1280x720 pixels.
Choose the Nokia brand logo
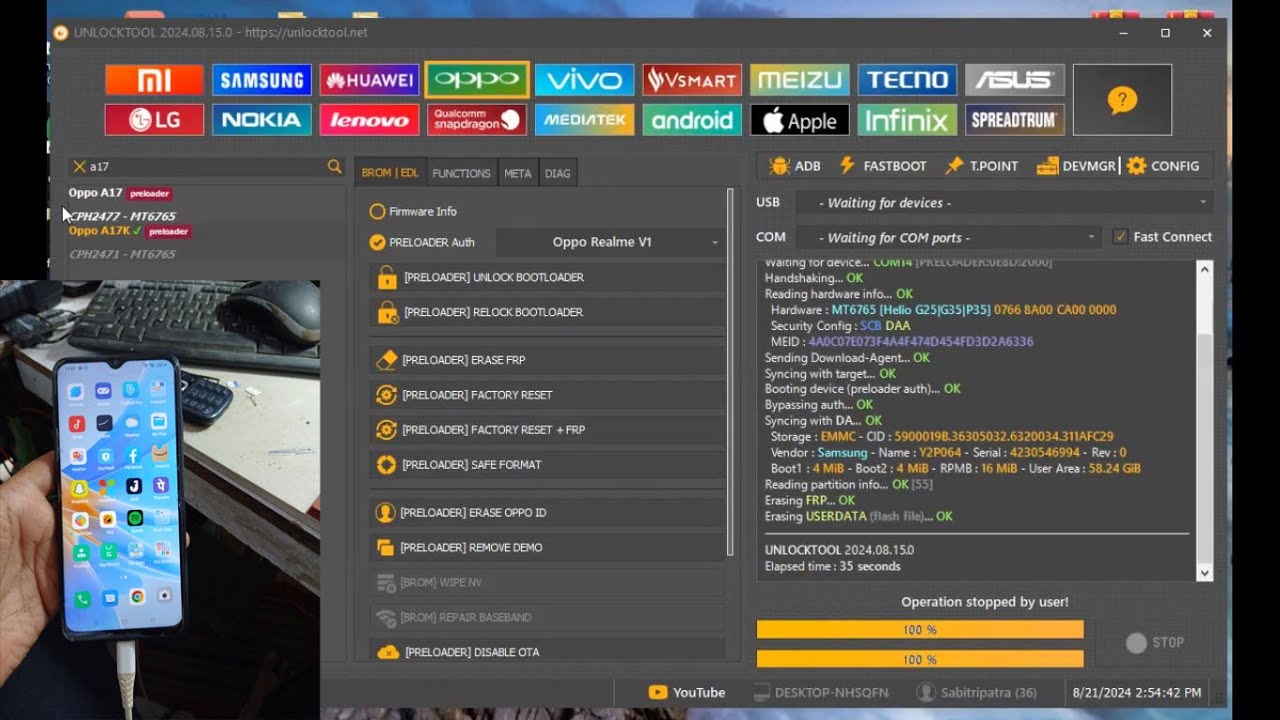pos(262,120)
